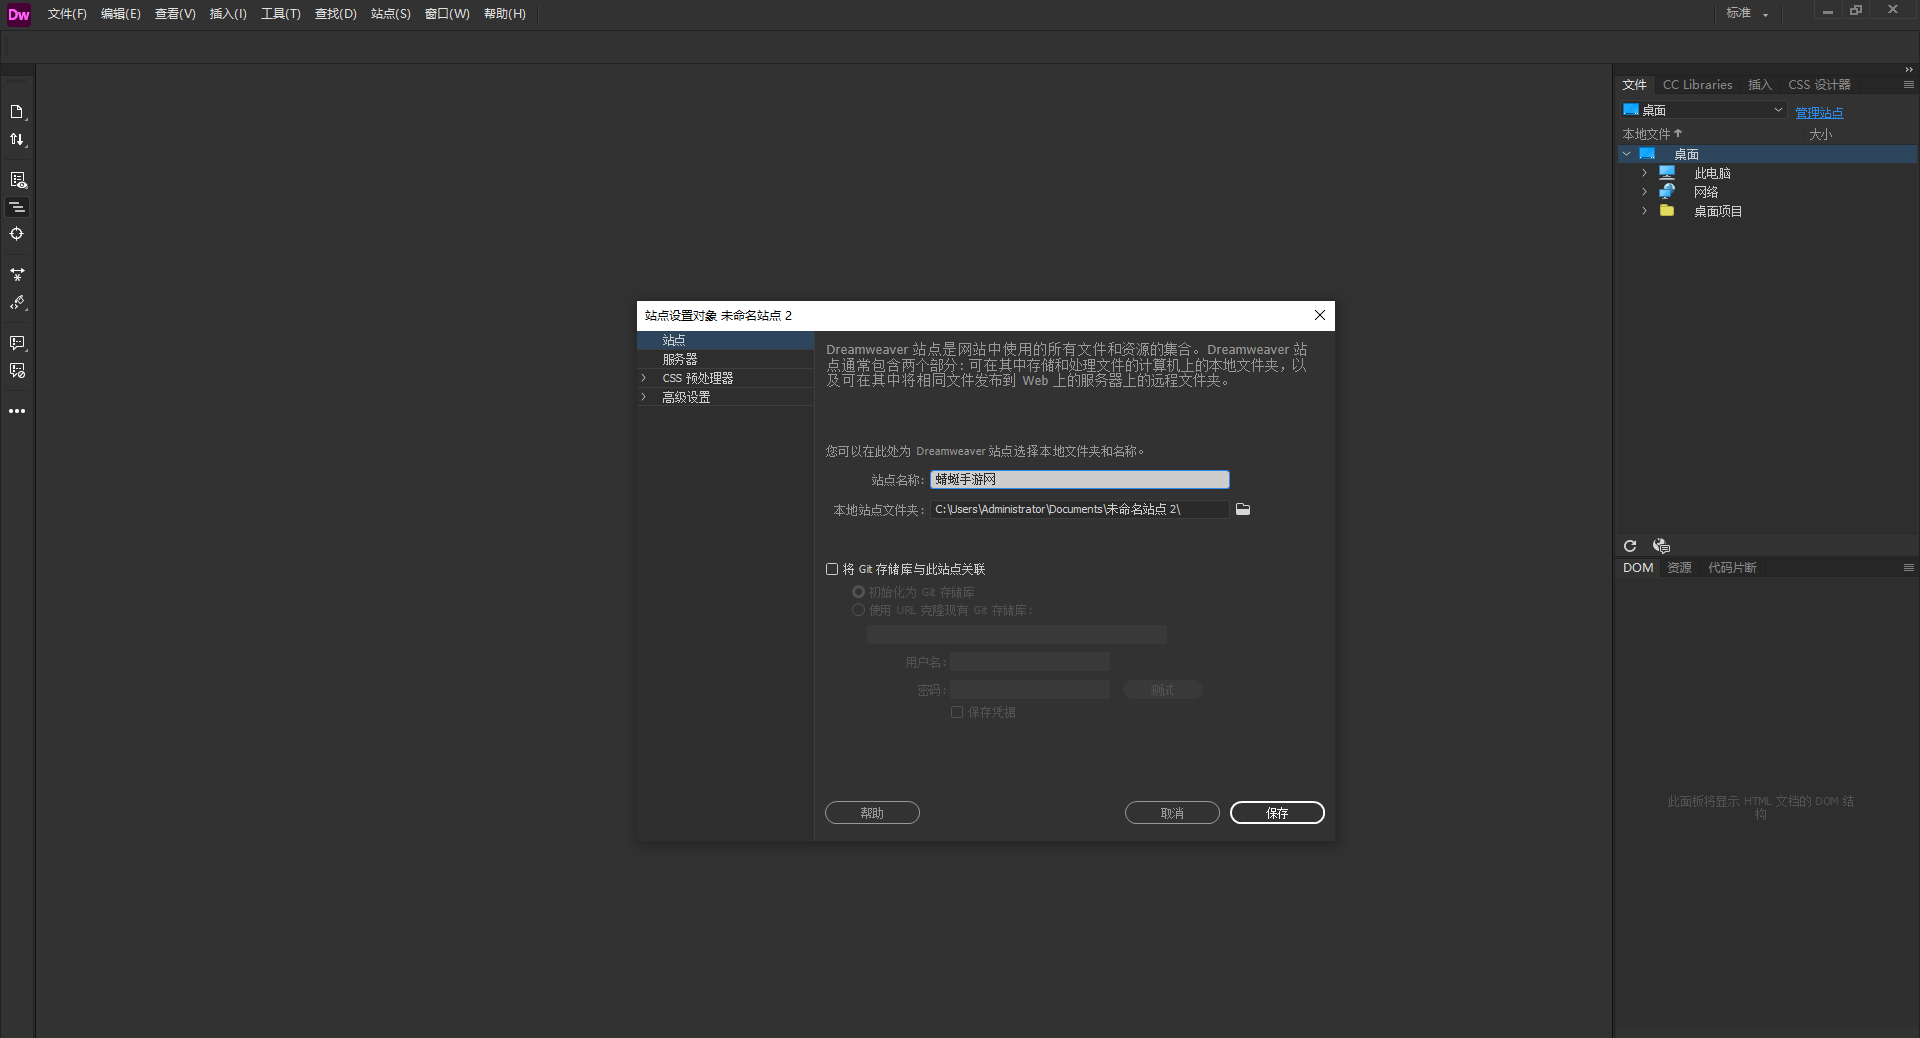
Task: Select initialize as Git repository radio button
Action: [858, 592]
